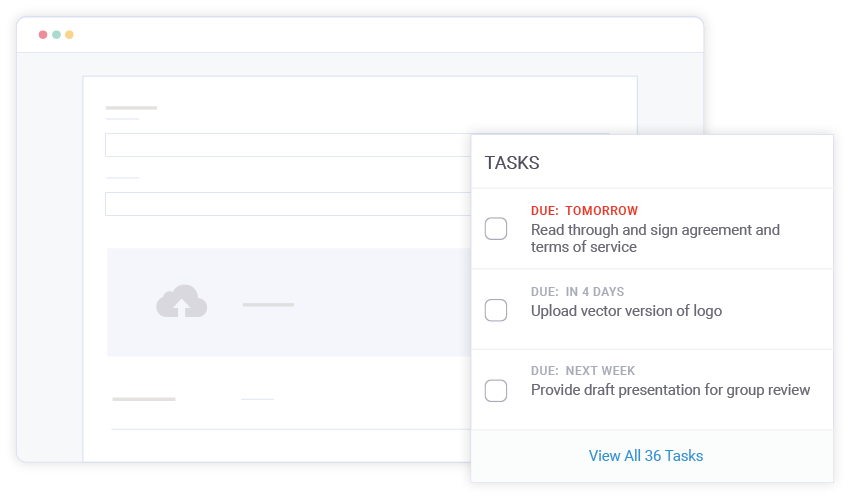Select the thick placeholder tab below upload area
Image resolution: width=850 pixels, height=499 pixels.
coord(144,399)
